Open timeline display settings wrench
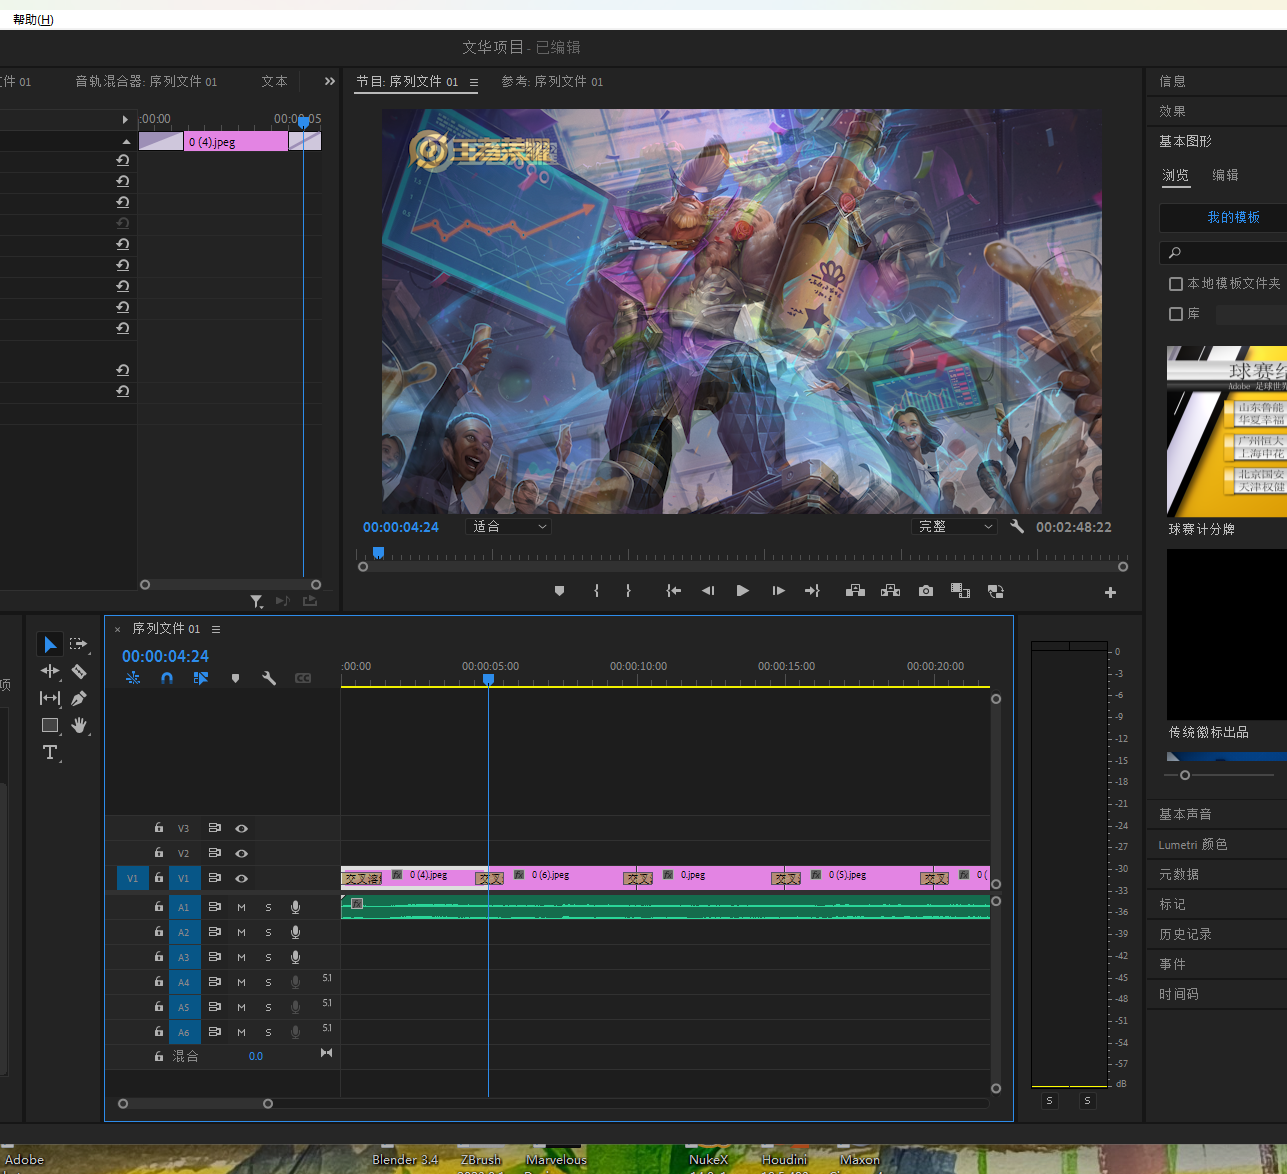Screen dimensions: 1287x1174 269,678
